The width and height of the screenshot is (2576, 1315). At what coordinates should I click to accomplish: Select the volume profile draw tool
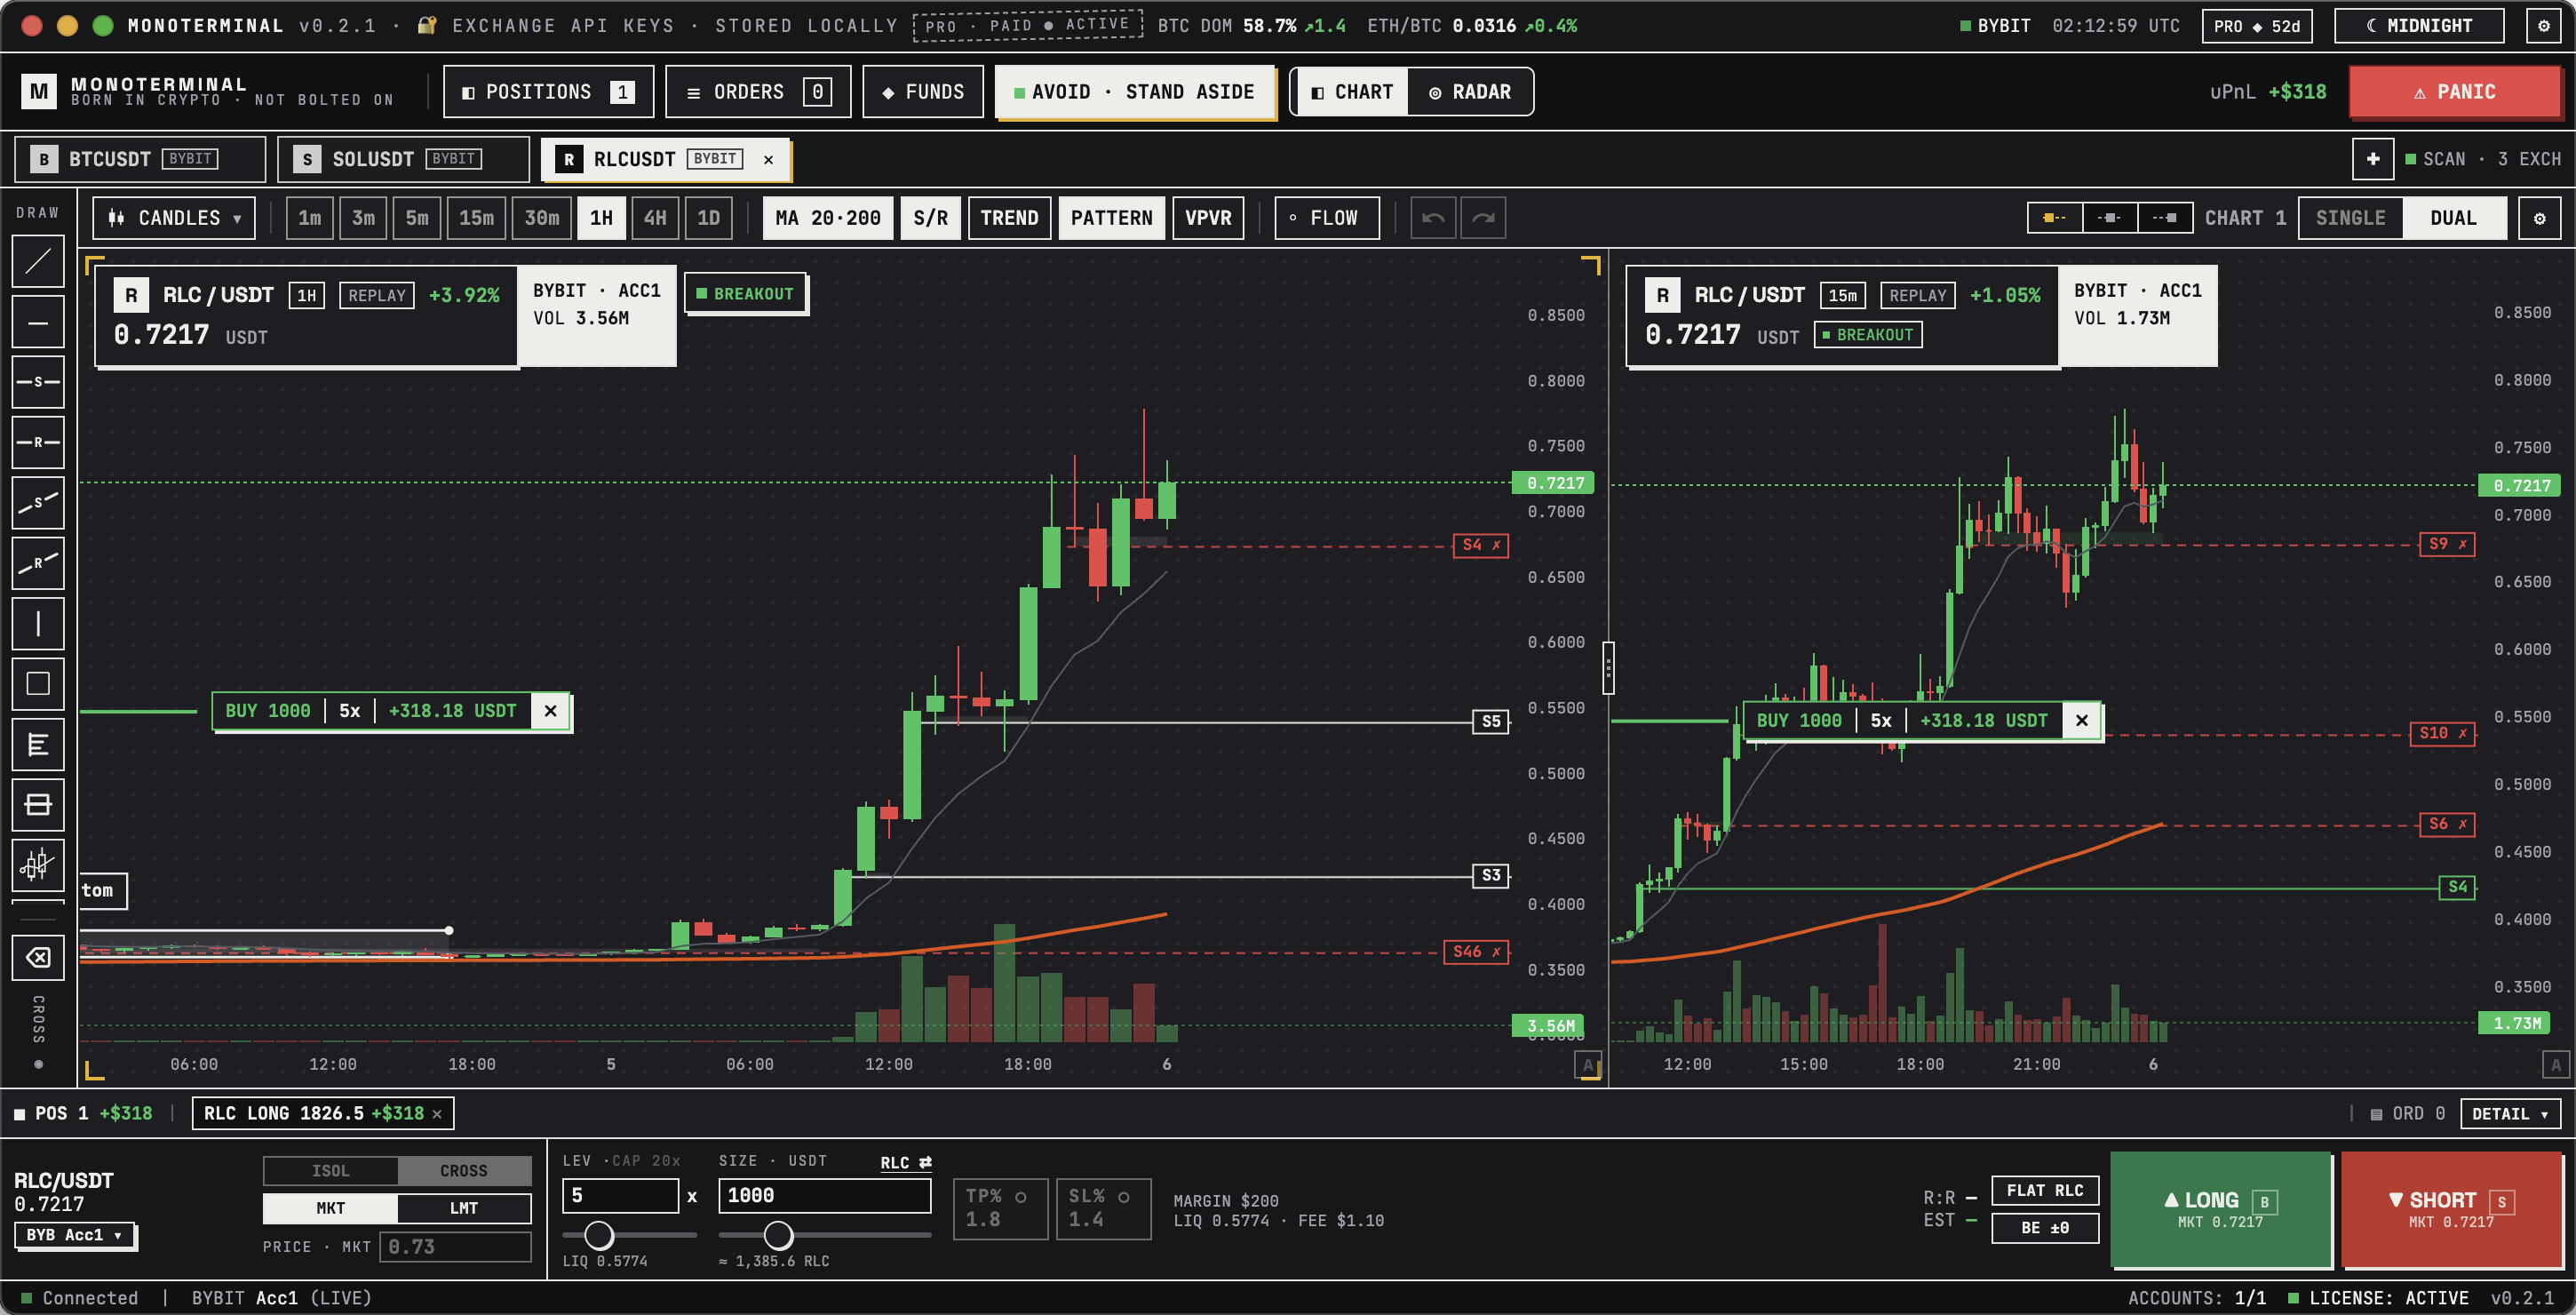point(38,744)
